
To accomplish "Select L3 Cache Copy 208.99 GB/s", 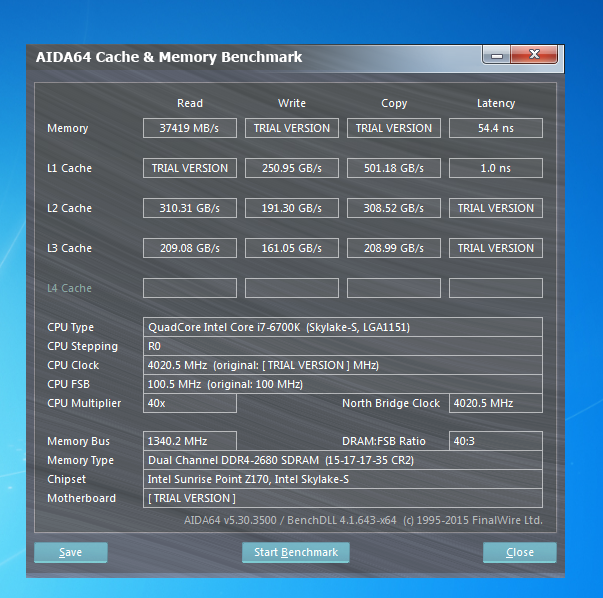I will pyautogui.click(x=394, y=248).
